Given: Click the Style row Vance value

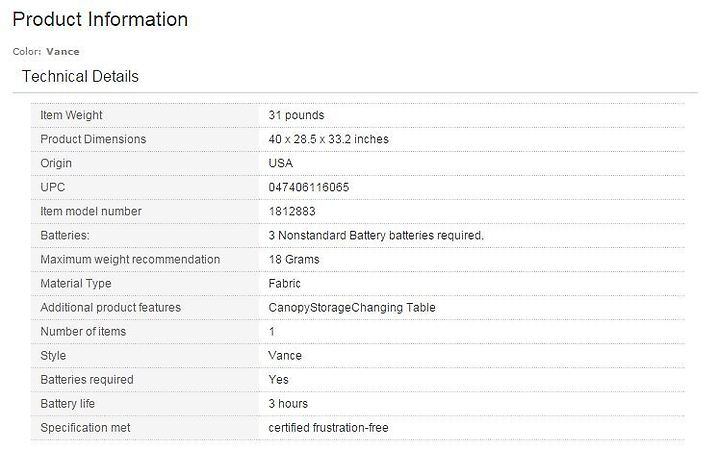Looking at the screenshot, I should pyautogui.click(x=285, y=355).
